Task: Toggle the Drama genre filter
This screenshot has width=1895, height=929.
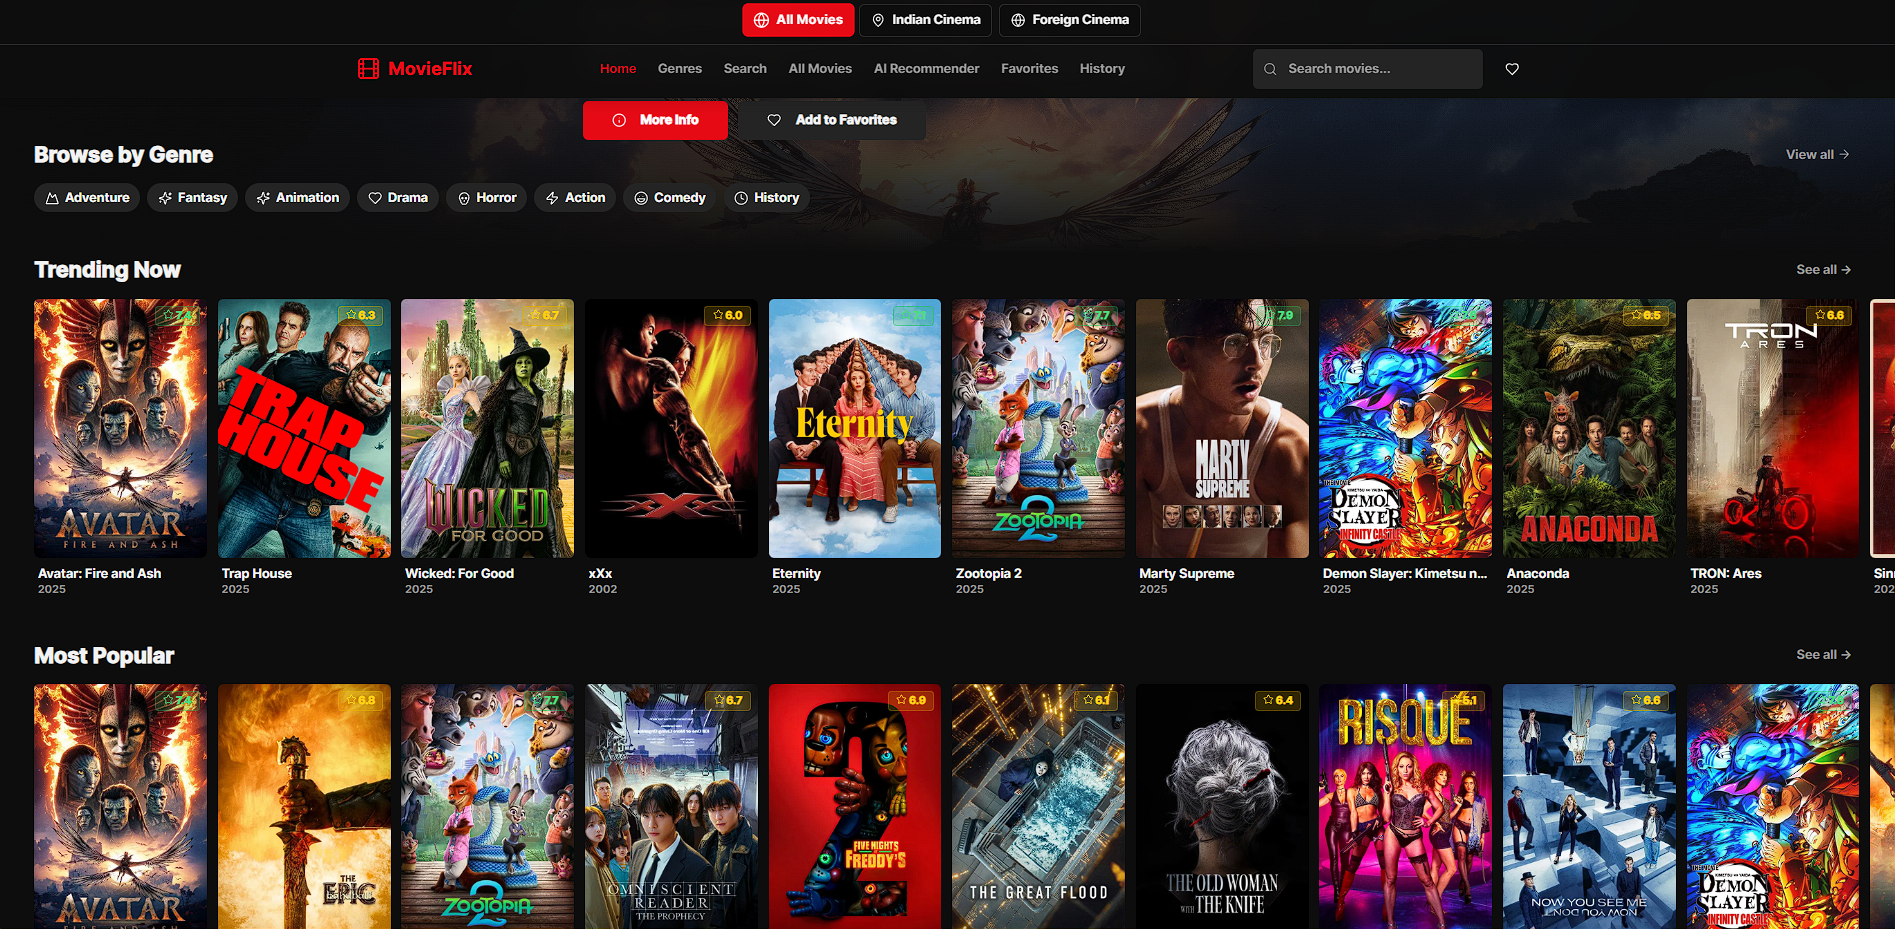Action: tap(397, 197)
